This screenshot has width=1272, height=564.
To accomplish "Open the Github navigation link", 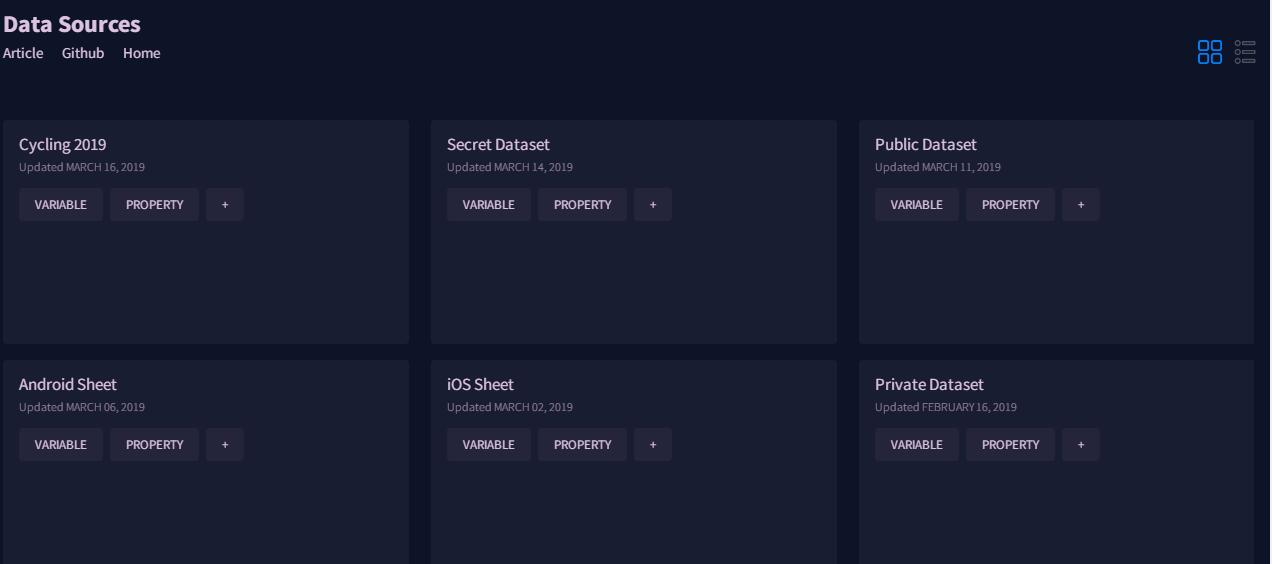I will point(83,53).
